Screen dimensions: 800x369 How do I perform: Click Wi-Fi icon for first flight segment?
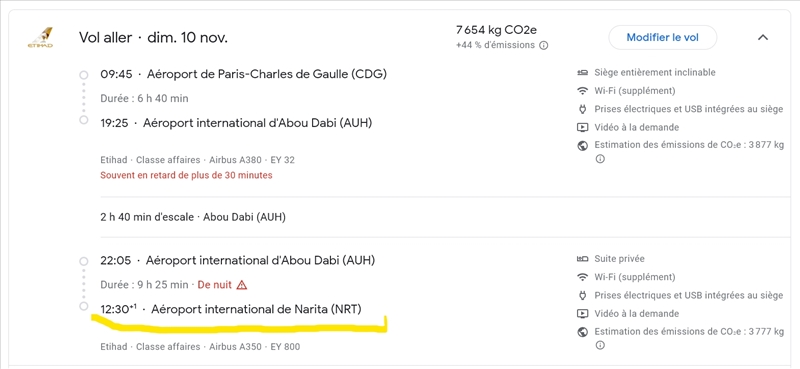coord(582,91)
